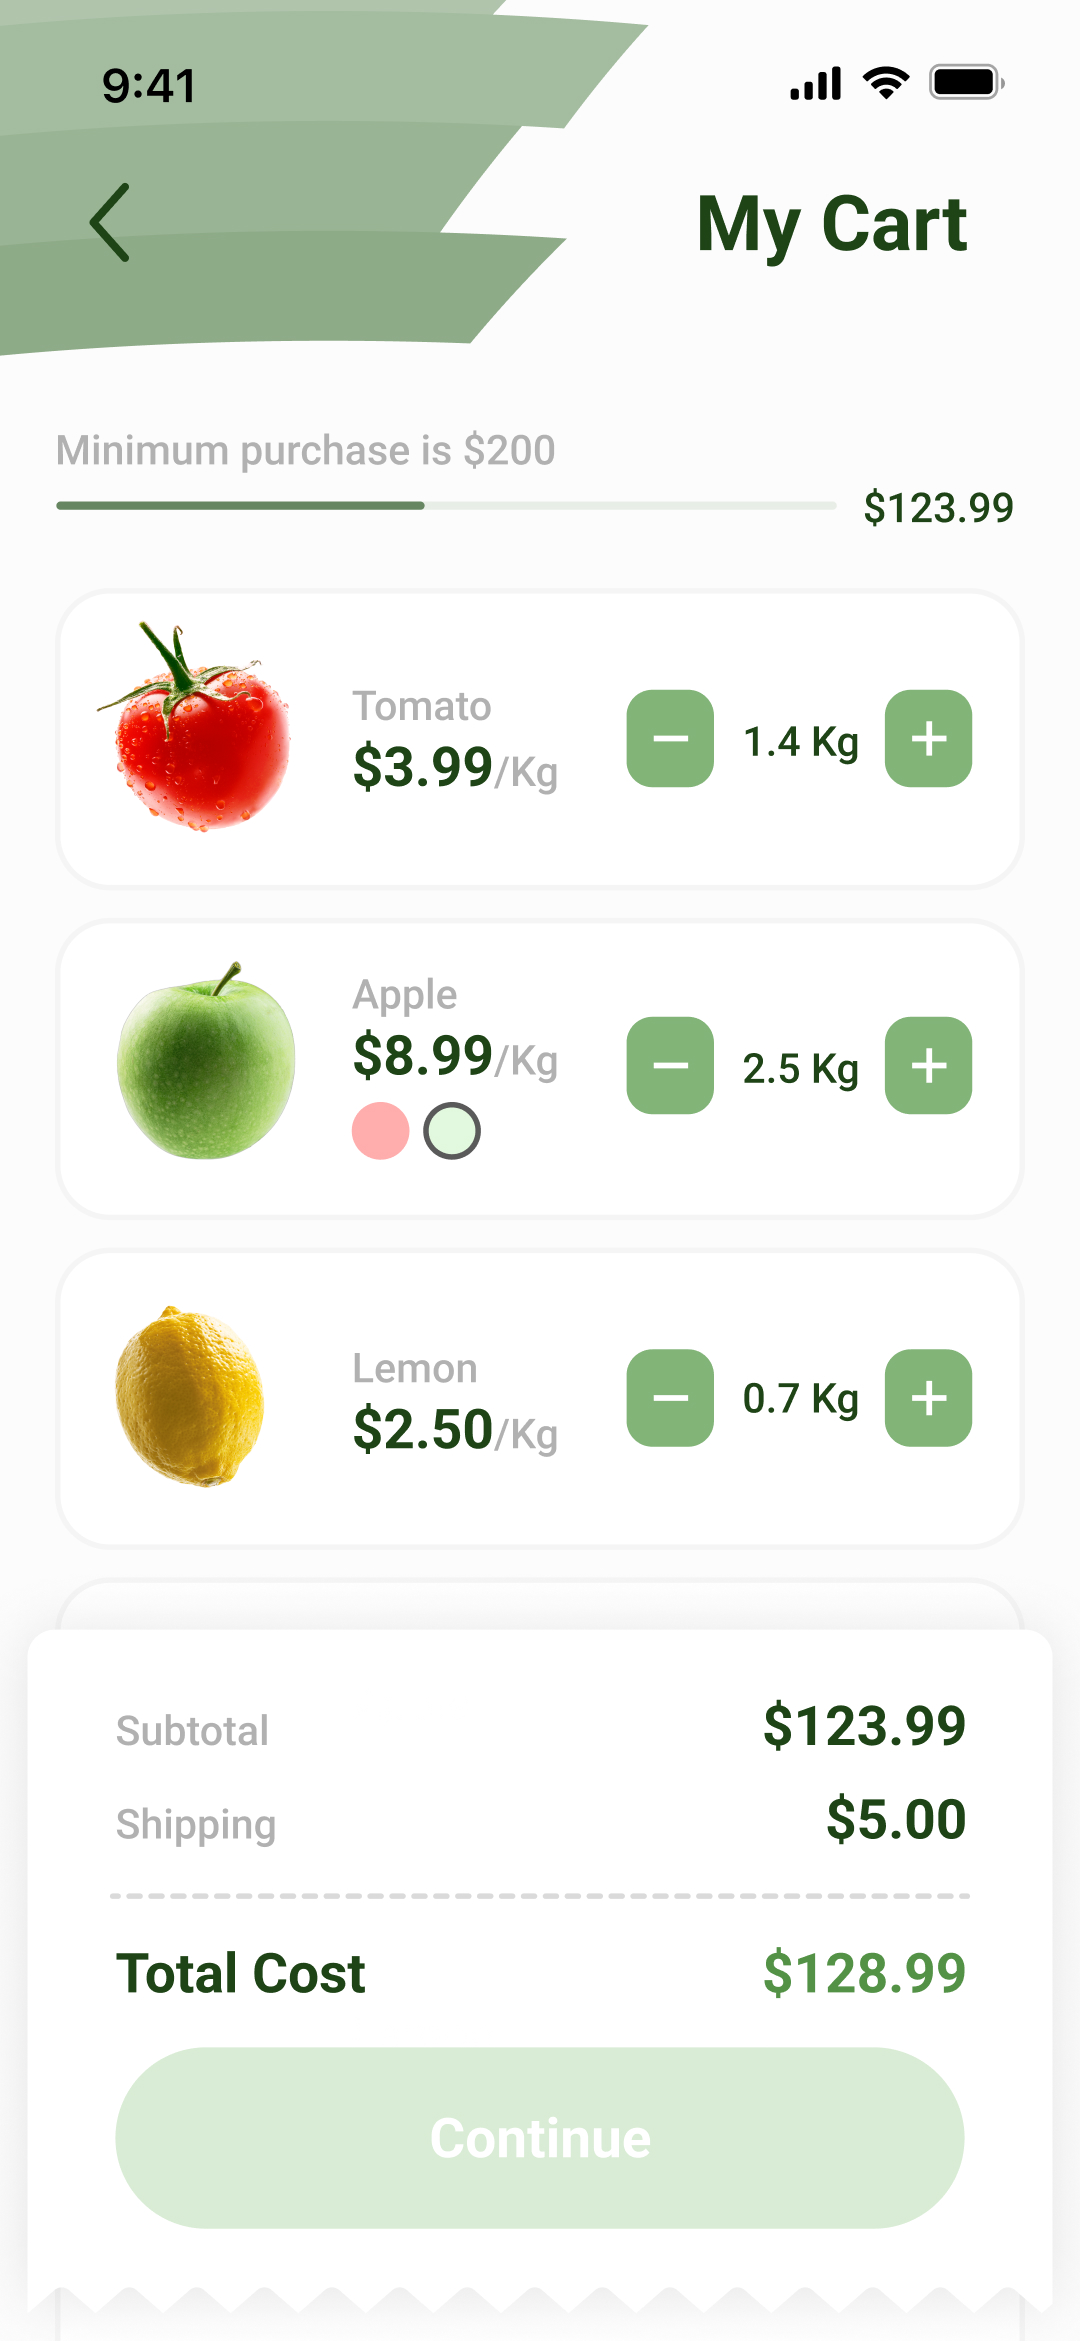Screen dimensions: 1080x2341
Task: Decrease Apple quantity with minus button
Action: coord(670,1066)
